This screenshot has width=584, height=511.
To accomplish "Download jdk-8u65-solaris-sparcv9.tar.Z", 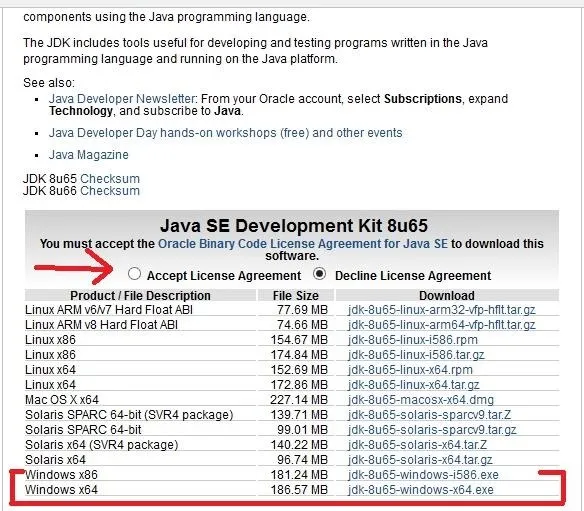I will tap(429, 415).
